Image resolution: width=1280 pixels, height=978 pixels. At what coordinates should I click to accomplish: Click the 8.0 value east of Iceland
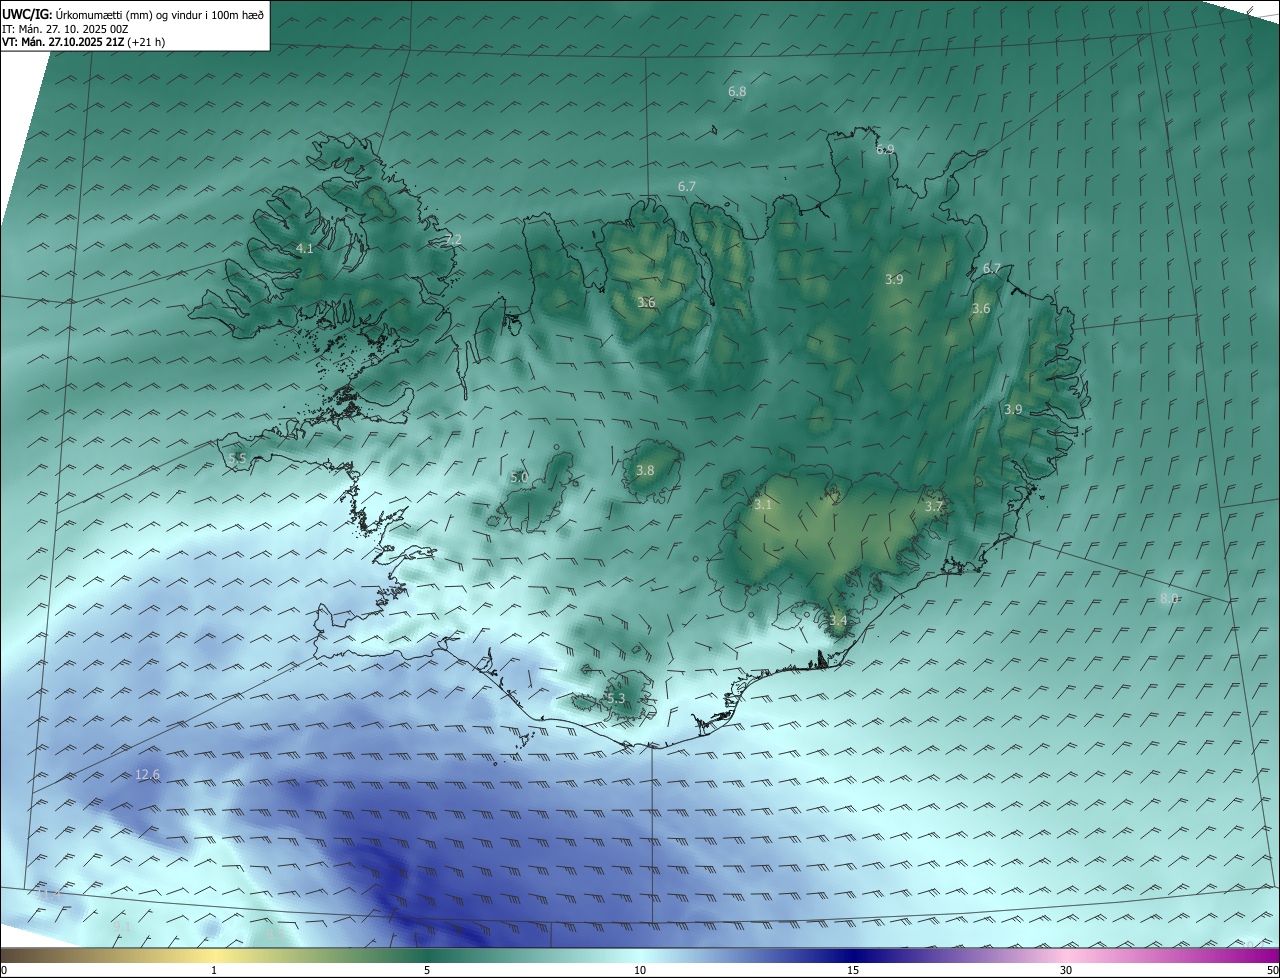[x=1169, y=598]
